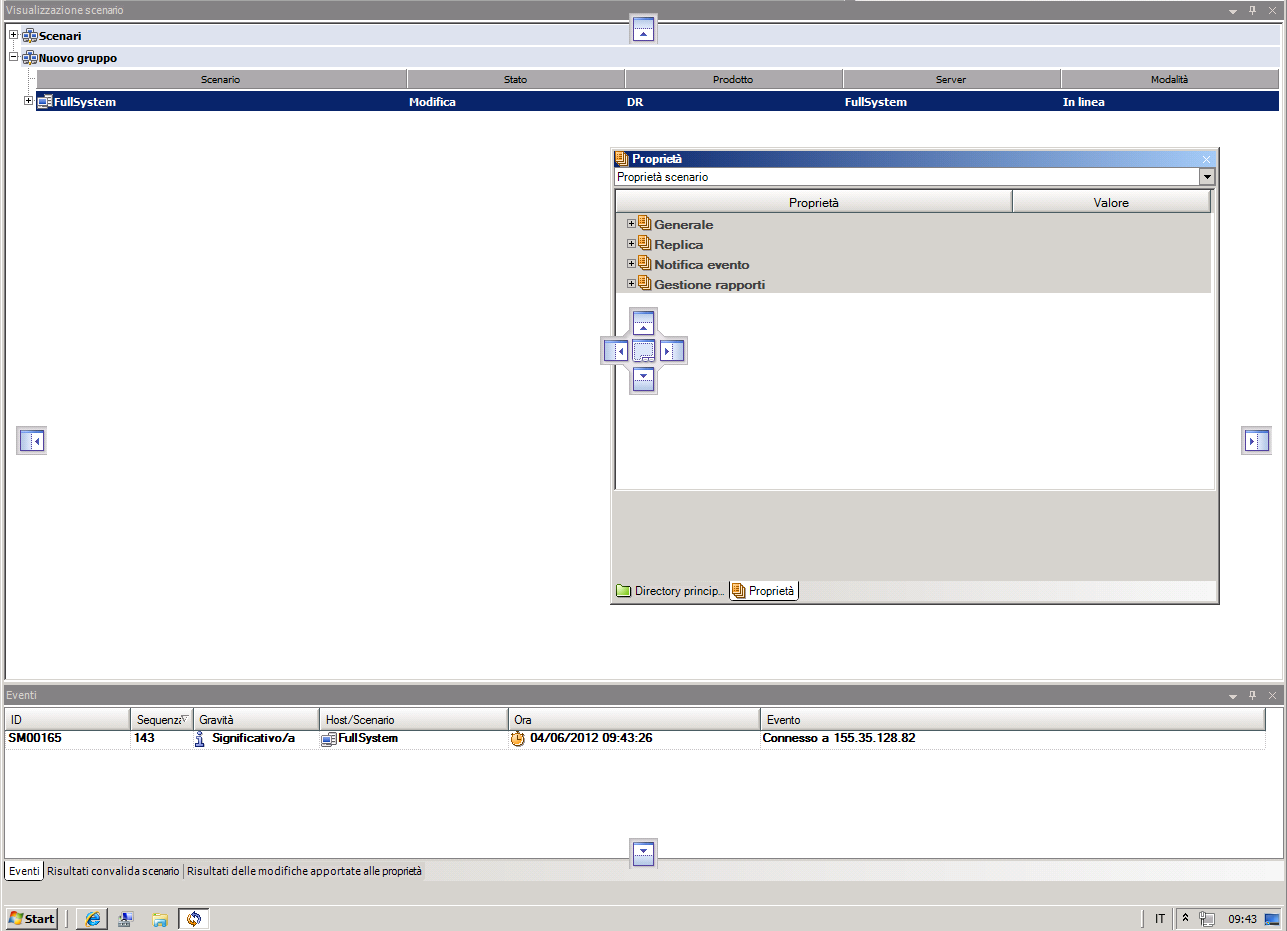Screen dimensions: 1287x931
Task: Select the Proprietà tab at the panel bottom
Action: click(764, 591)
